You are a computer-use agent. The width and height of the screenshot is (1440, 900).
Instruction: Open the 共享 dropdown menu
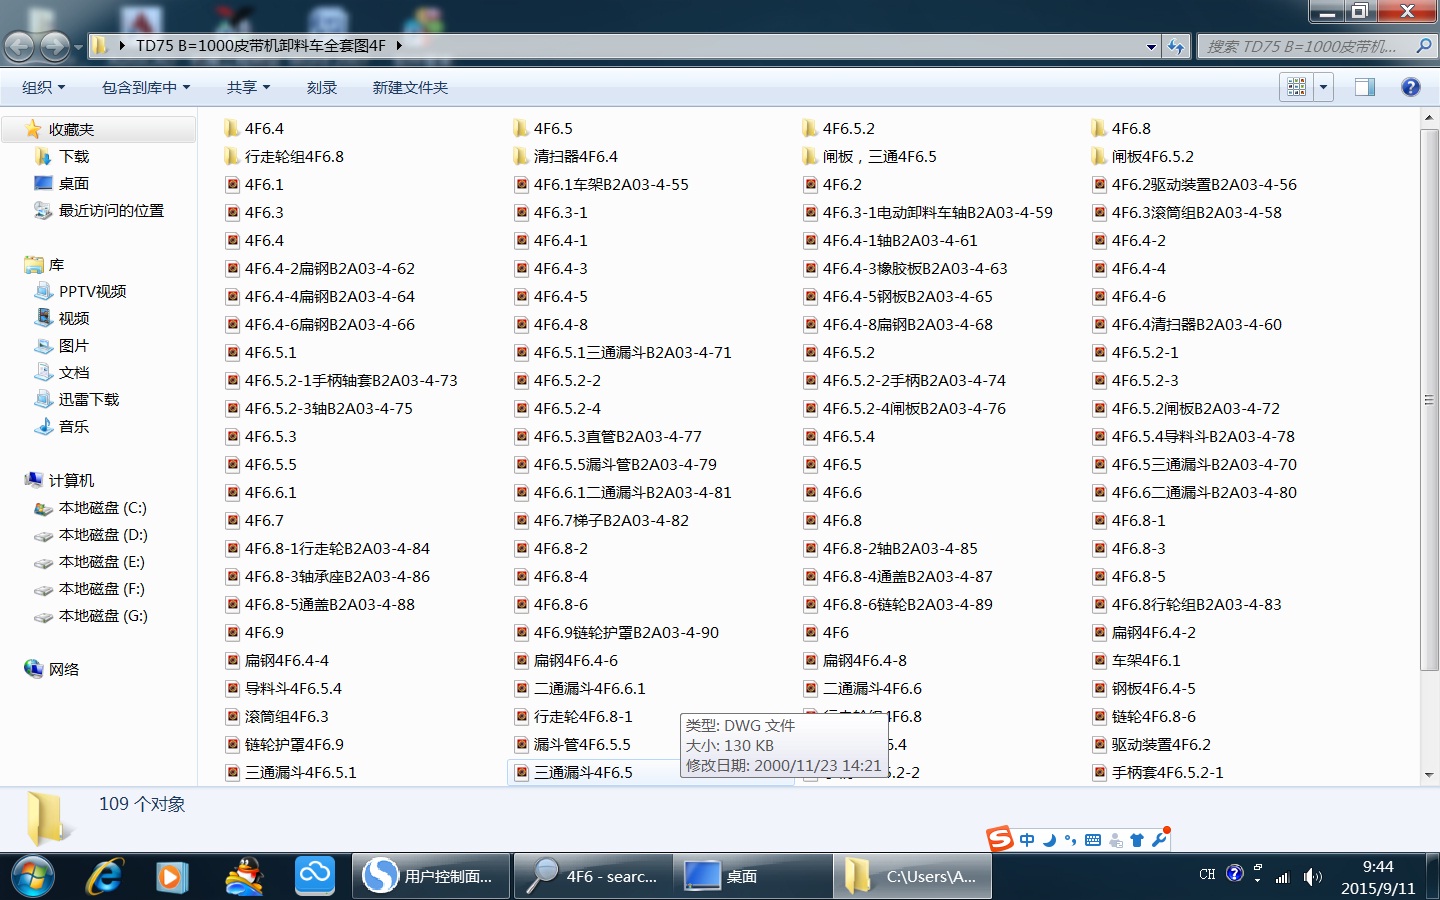[x=248, y=88]
